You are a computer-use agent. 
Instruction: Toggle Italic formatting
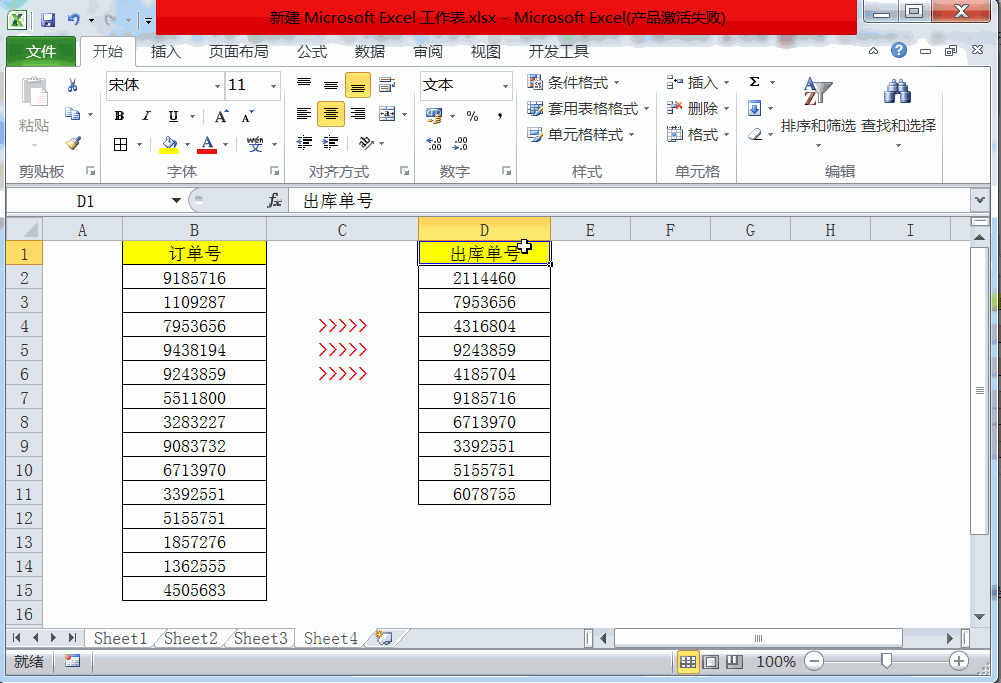click(146, 116)
